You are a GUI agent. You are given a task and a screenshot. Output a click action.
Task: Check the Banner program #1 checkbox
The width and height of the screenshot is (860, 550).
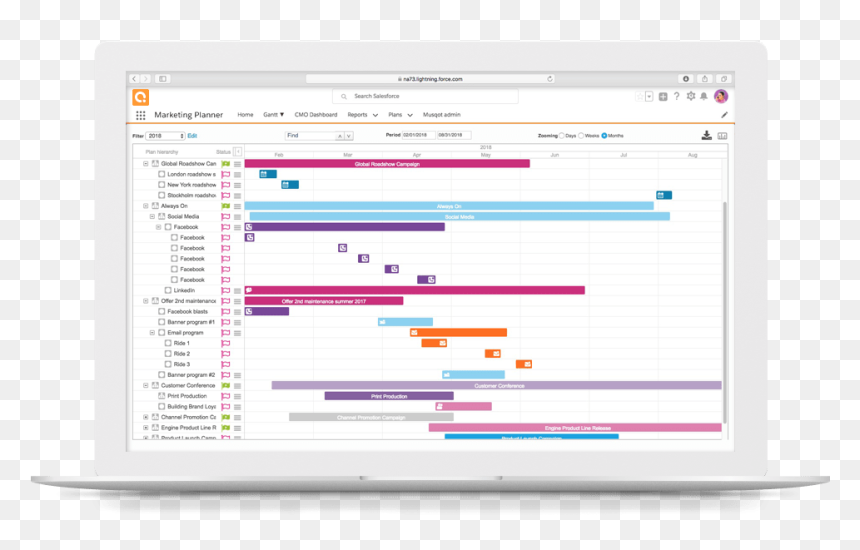[x=161, y=322]
